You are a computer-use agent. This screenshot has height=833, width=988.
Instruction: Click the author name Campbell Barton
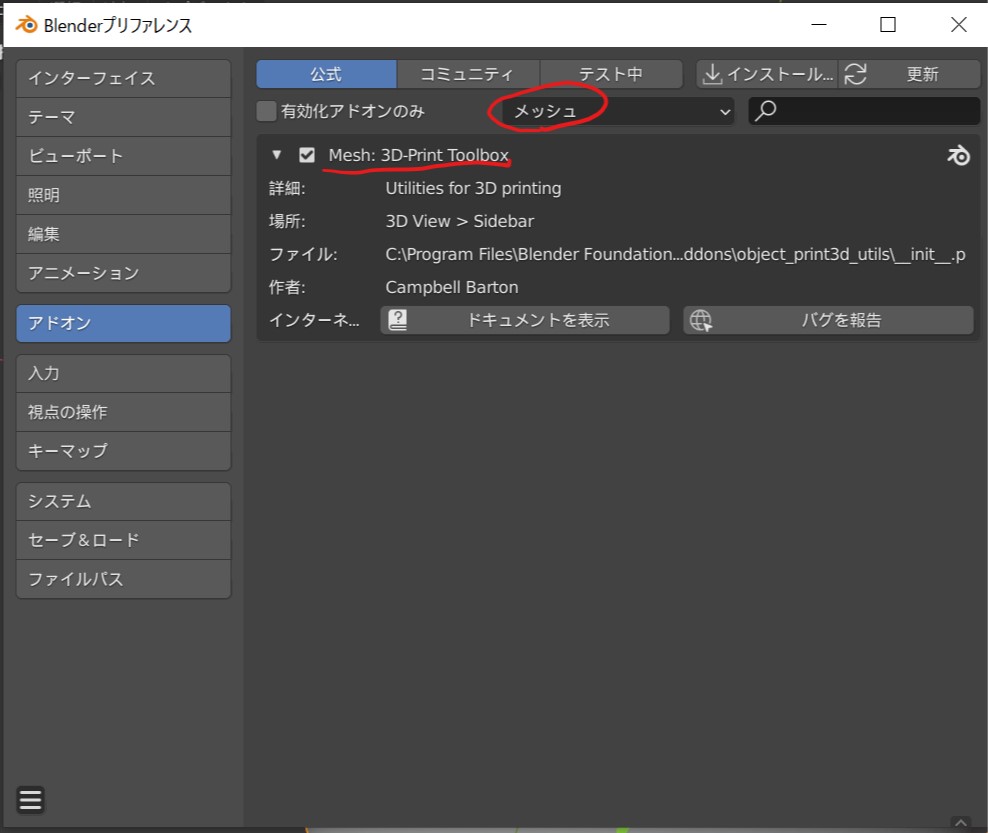click(x=452, y=287)
